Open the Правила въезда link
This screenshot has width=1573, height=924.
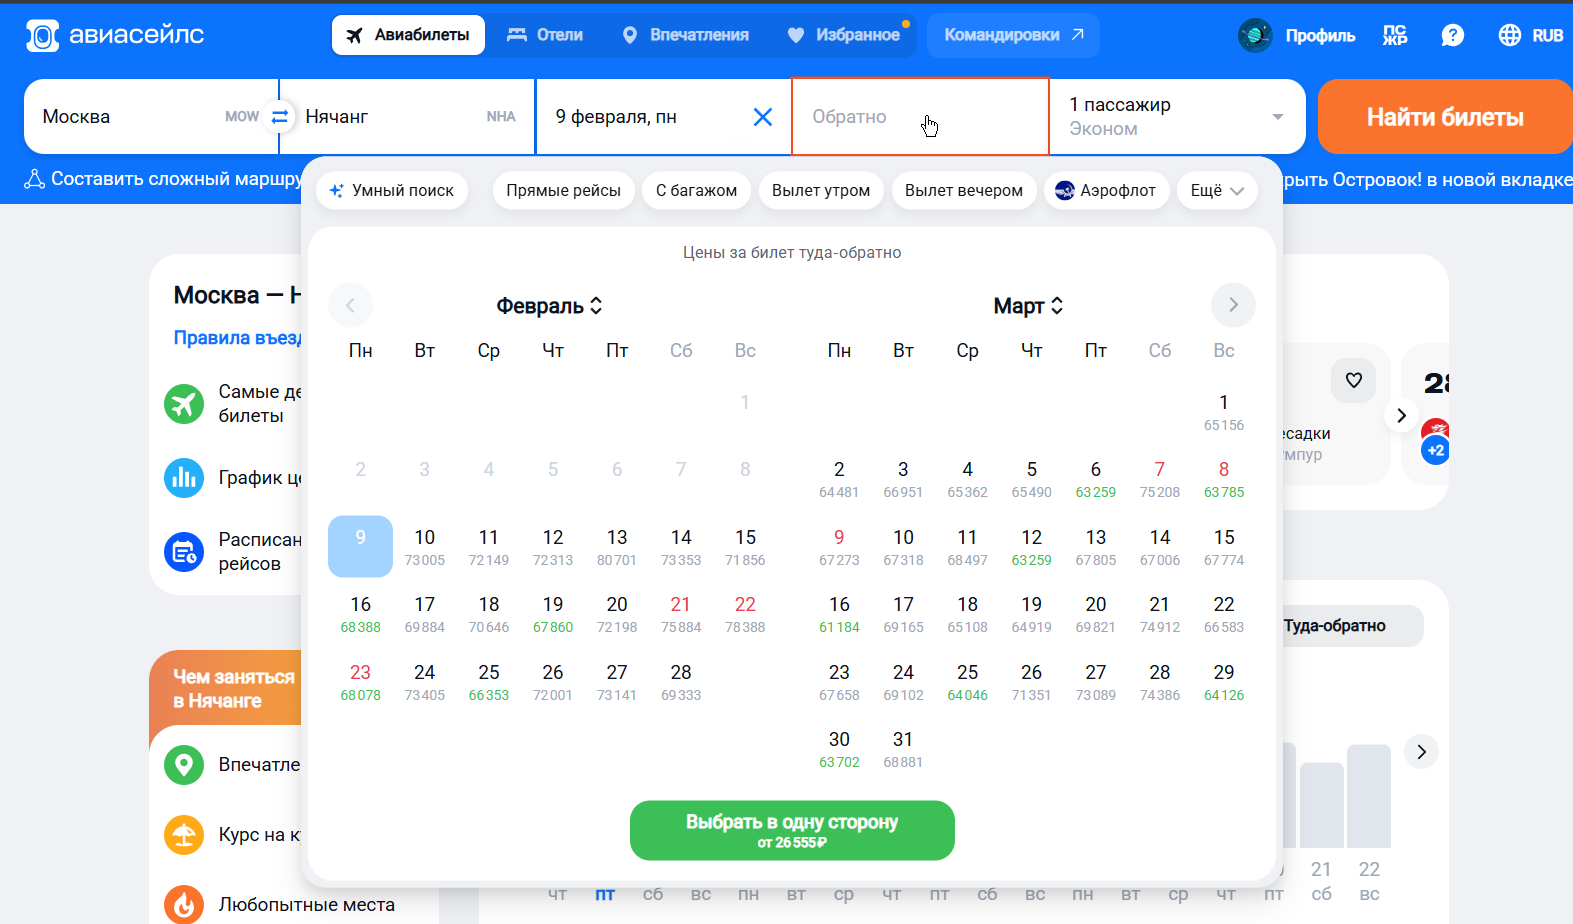click(x=238, y=338)
